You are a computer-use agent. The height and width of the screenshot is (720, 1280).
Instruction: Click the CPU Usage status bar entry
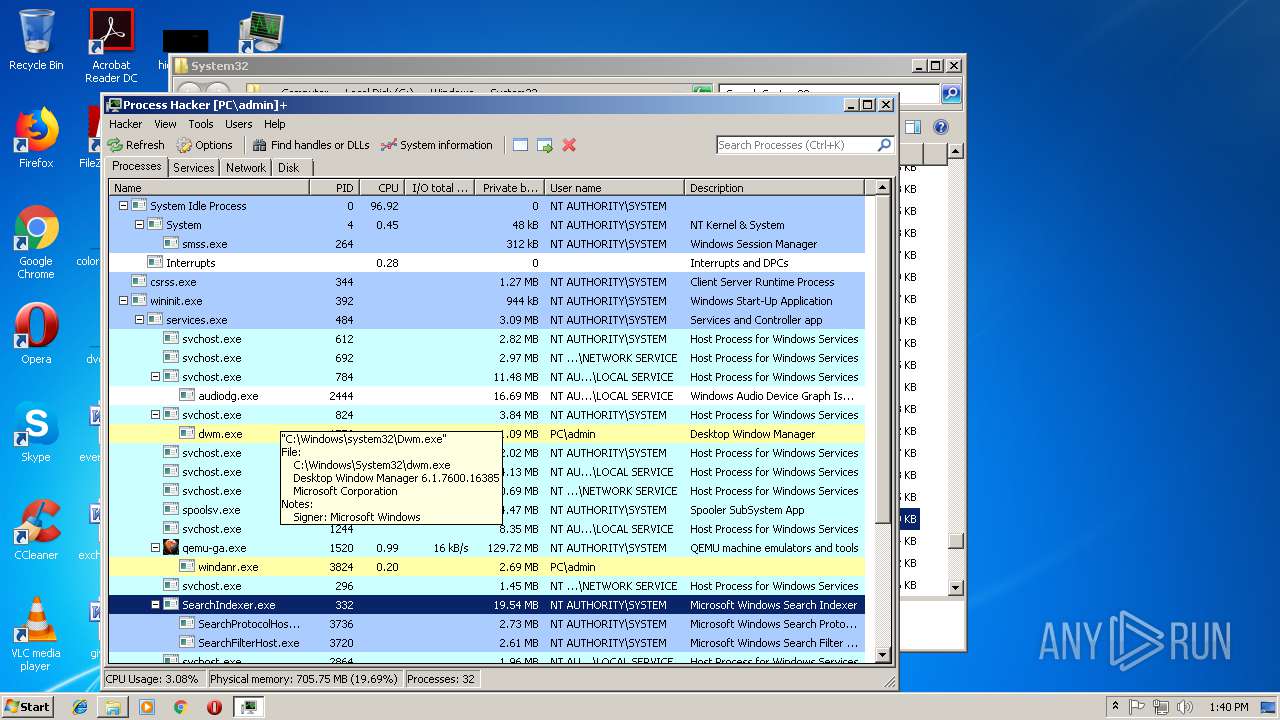[x=153, y=679]
